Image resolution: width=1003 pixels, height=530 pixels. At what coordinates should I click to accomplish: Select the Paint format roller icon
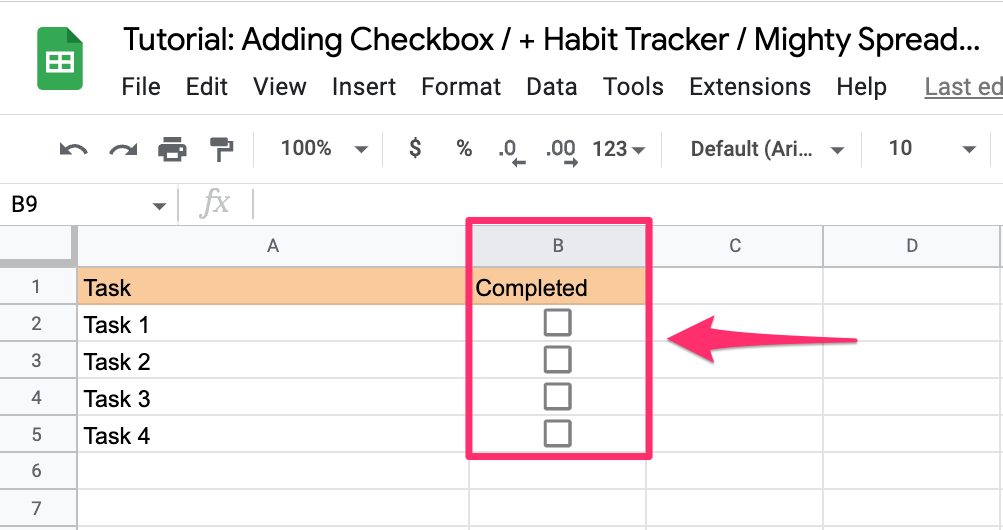pos(221,150)
